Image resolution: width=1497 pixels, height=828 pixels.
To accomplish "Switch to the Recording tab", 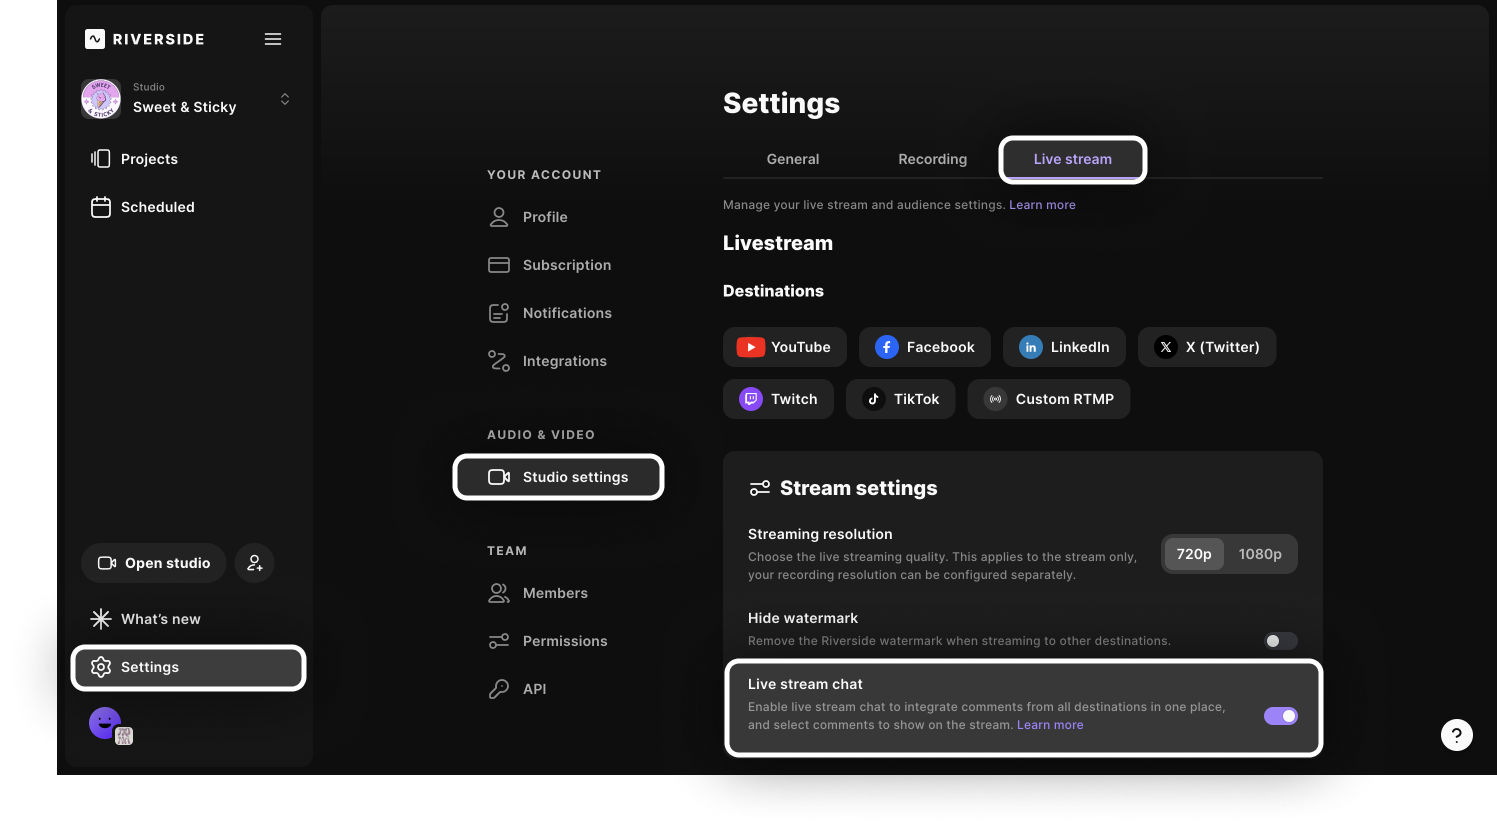I will [x=933, y=159].
